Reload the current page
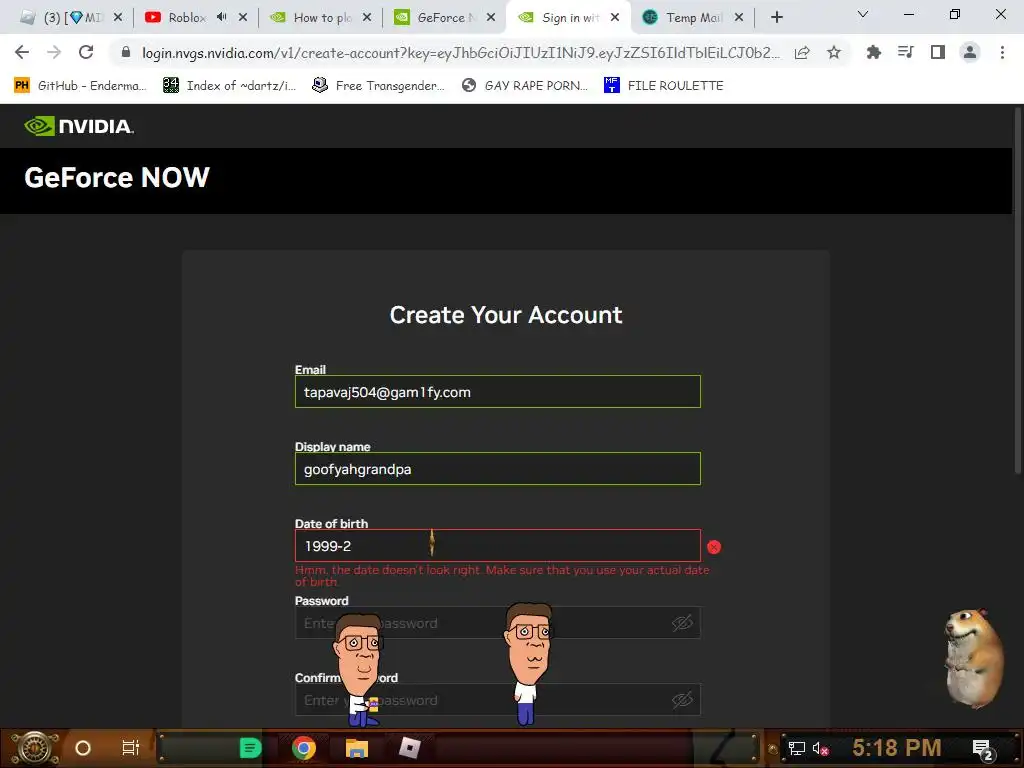 click(x=86, y=52)
